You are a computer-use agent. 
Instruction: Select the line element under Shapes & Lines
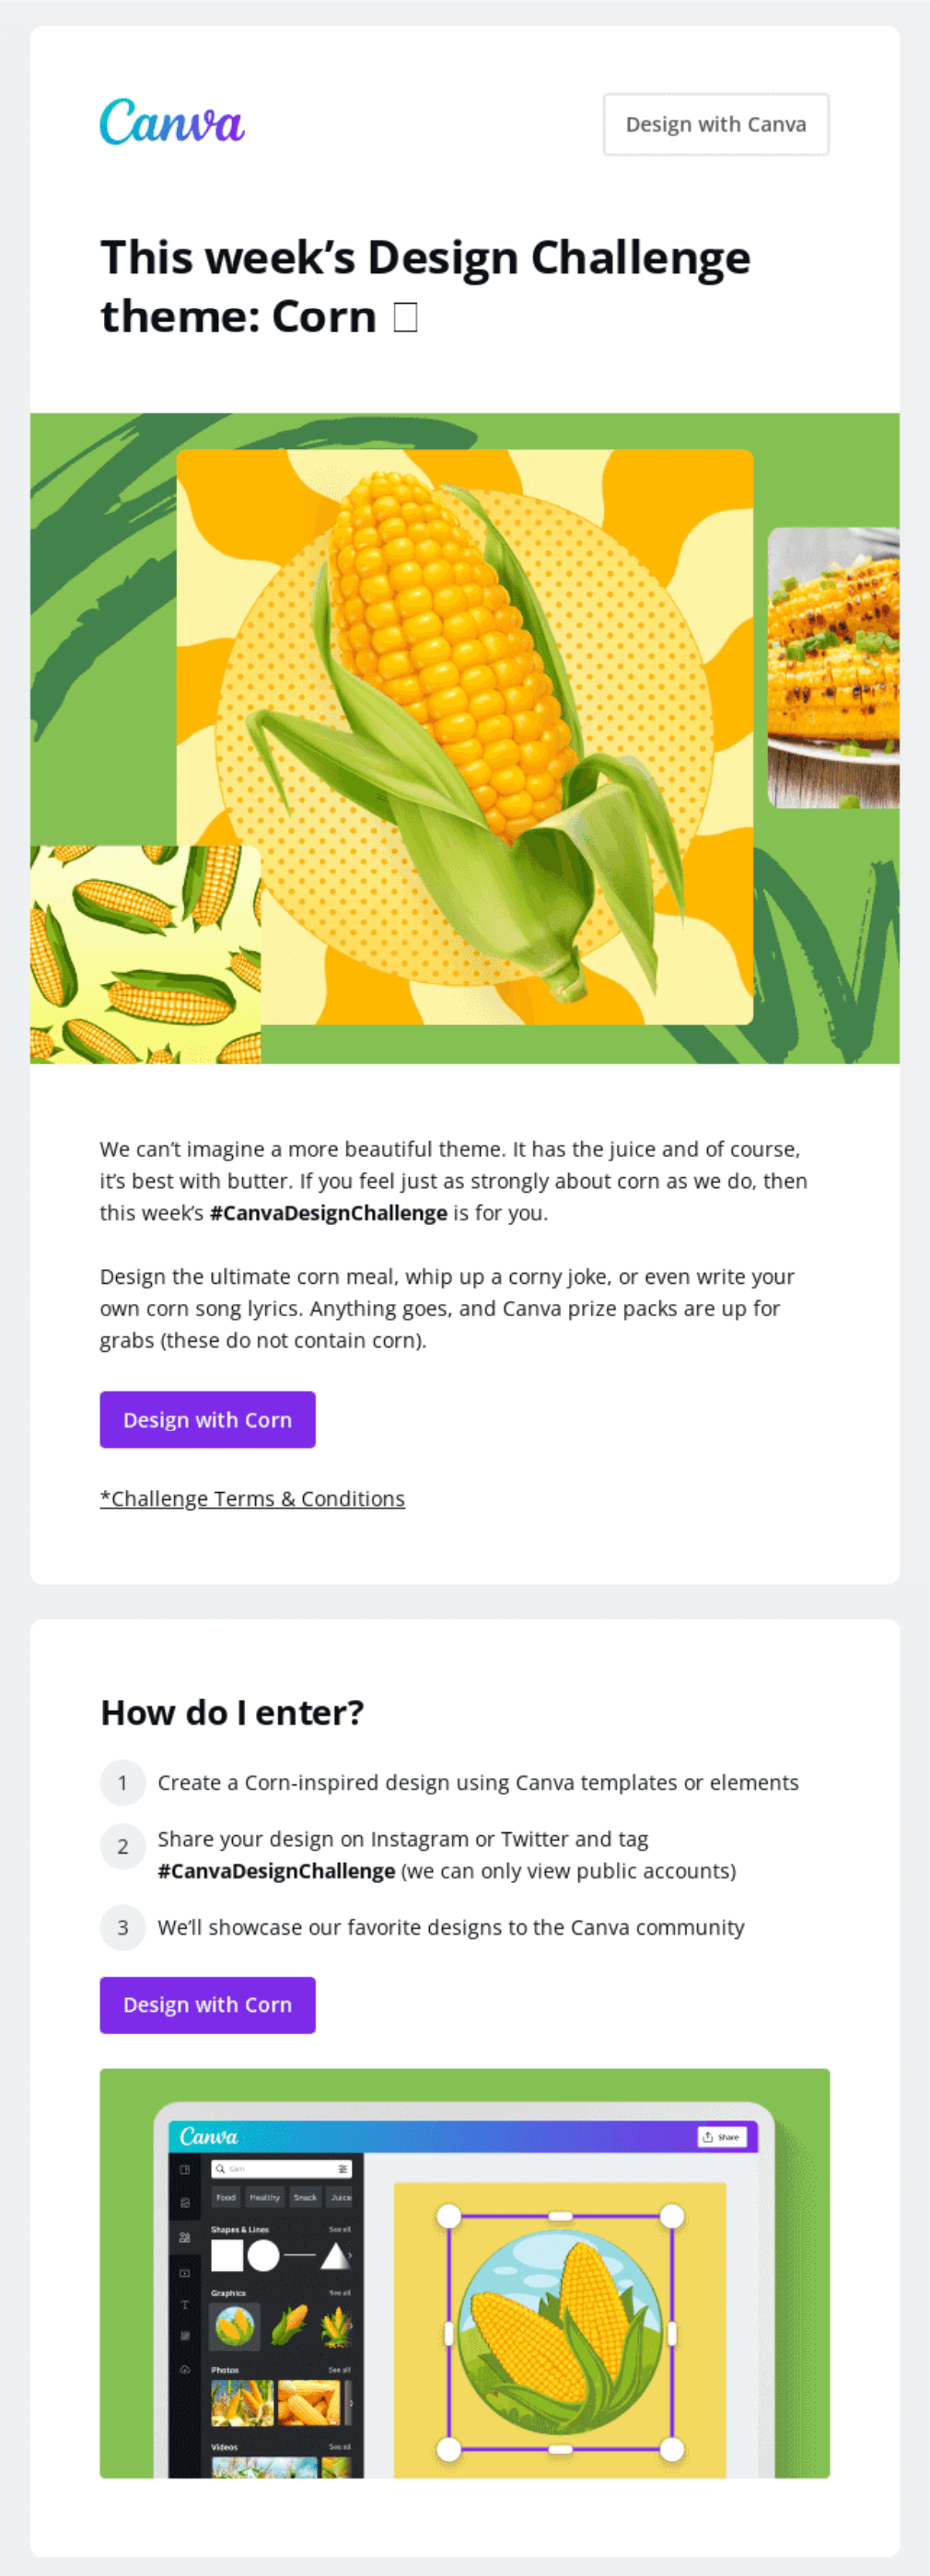(299, 2254)
